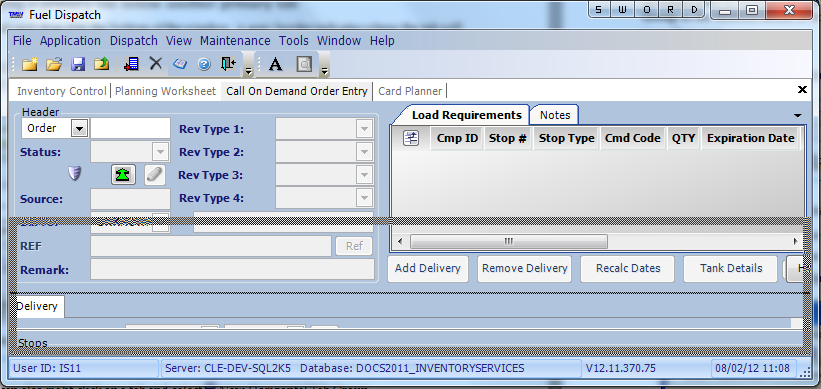Click the black X delete toolbar icon

(156, 64)
